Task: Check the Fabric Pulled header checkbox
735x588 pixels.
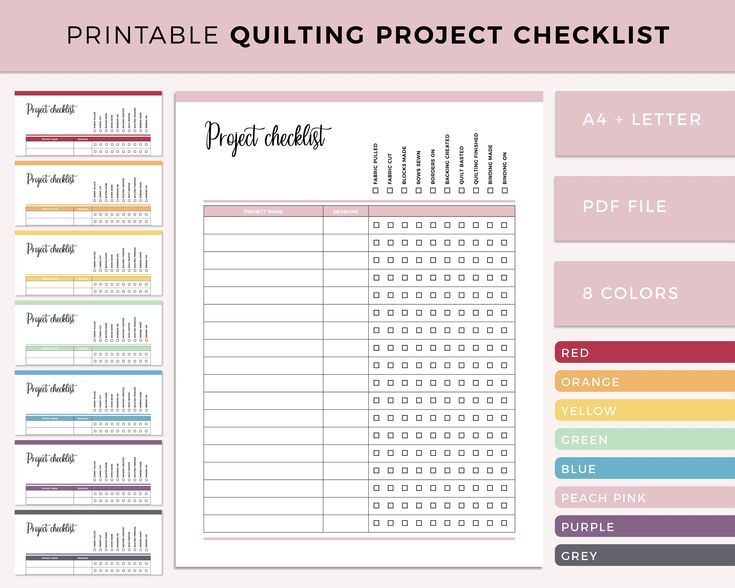Action: pyautogui.click(x=375, y=190)
